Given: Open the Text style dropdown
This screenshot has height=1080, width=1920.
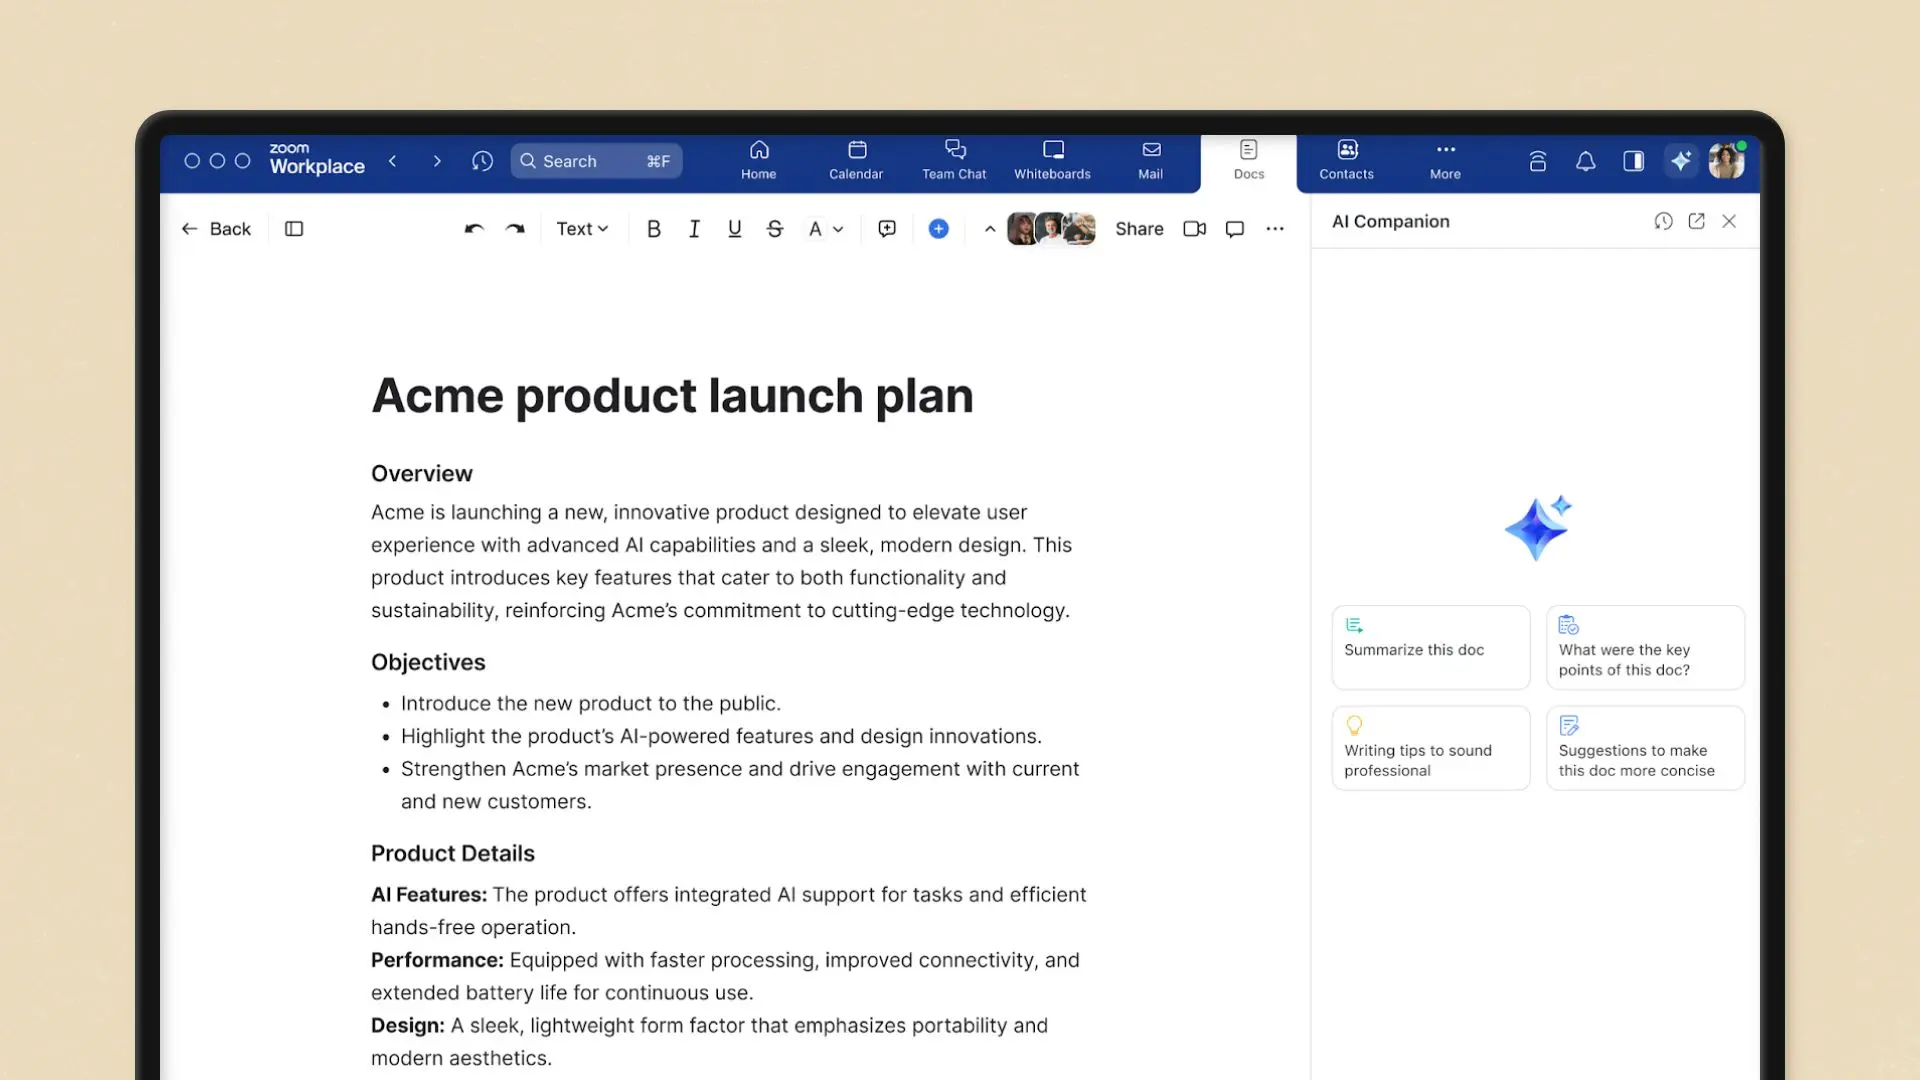Looking at the screenshot, I should tap(582, 229).
